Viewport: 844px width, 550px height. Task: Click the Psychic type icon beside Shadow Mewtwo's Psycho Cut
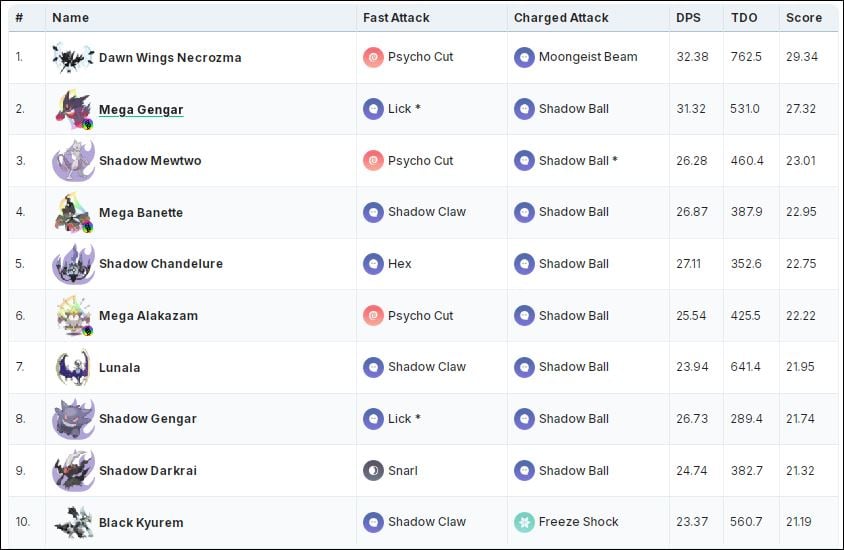point(373,161)
